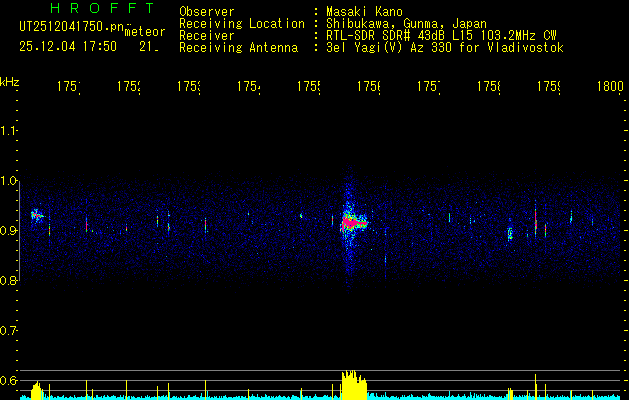This screenshot has width=629, height=400.
Task: Select the 3el Yagi(V) Az 330 antenna text
Action: click(x=445, y=48)
